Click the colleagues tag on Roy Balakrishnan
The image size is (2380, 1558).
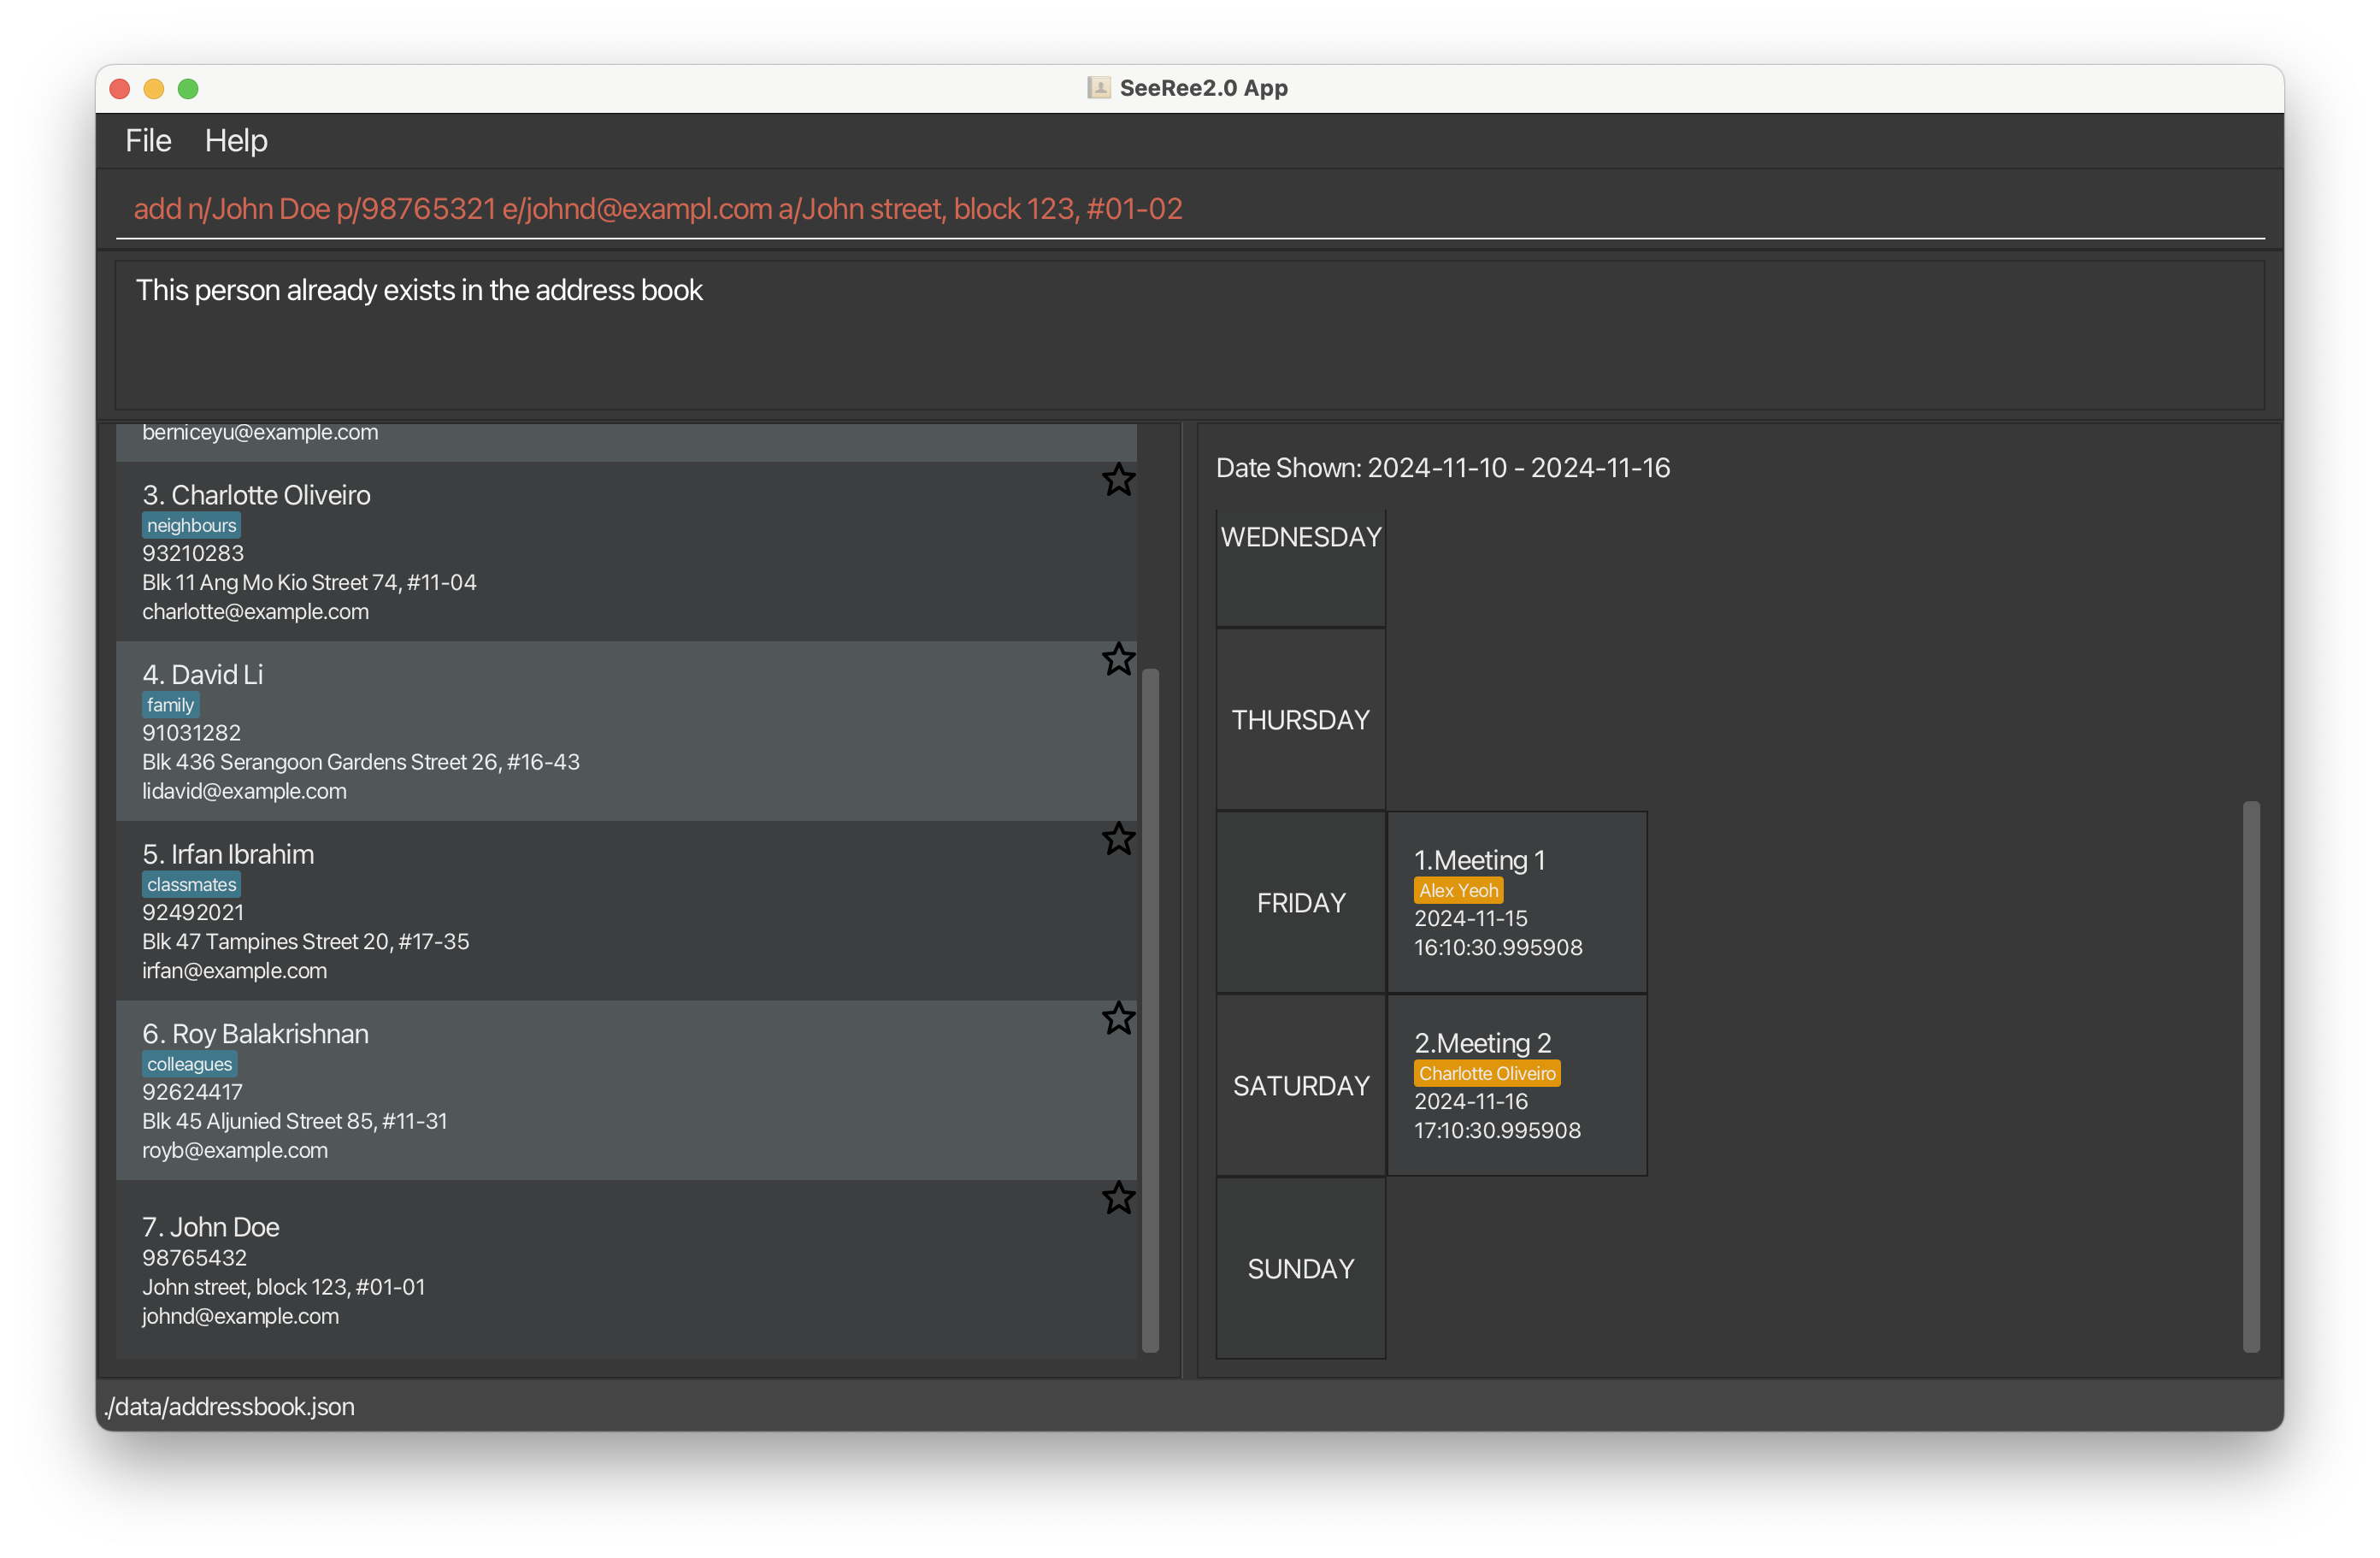pos(189,1064)
